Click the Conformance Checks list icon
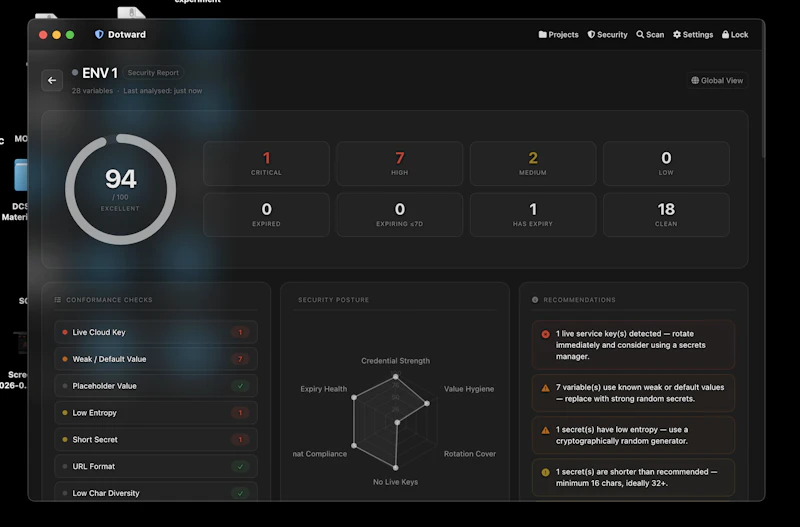This screenshot has width=800, height=527. pos(58,300)
